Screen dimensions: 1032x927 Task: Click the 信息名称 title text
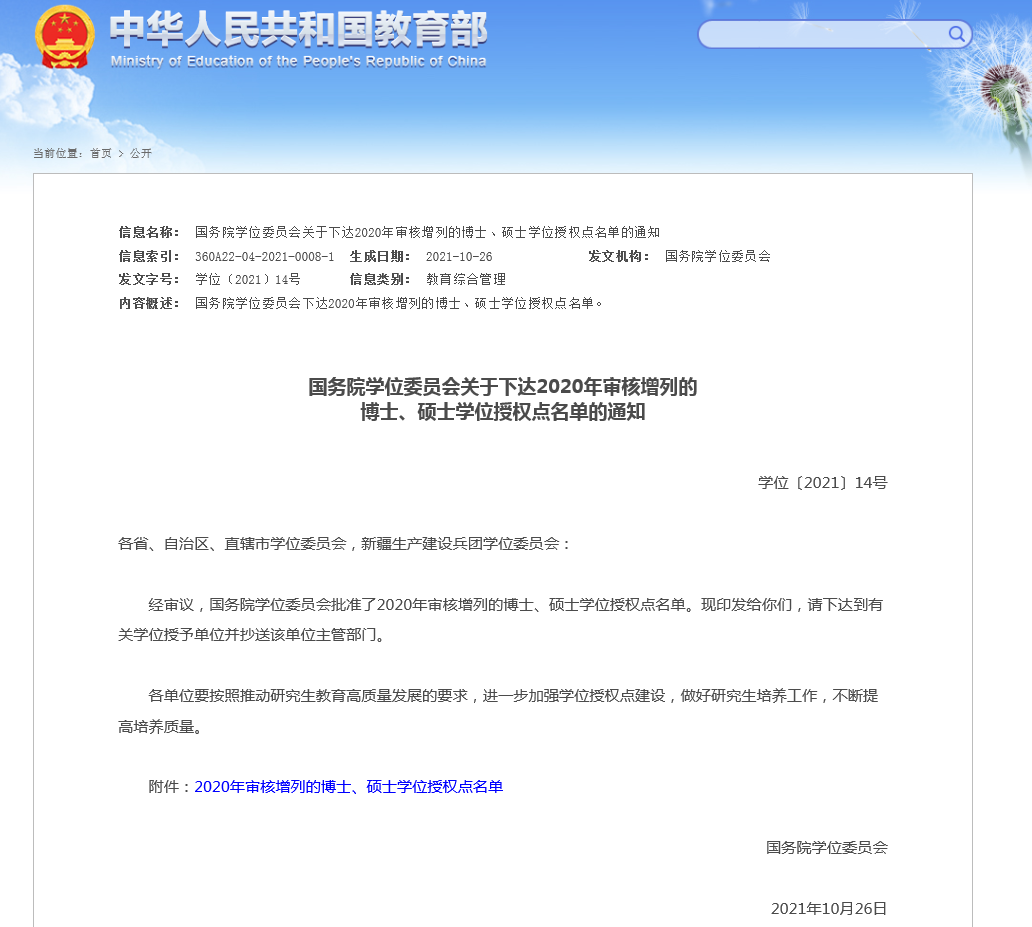pos(427,232)
